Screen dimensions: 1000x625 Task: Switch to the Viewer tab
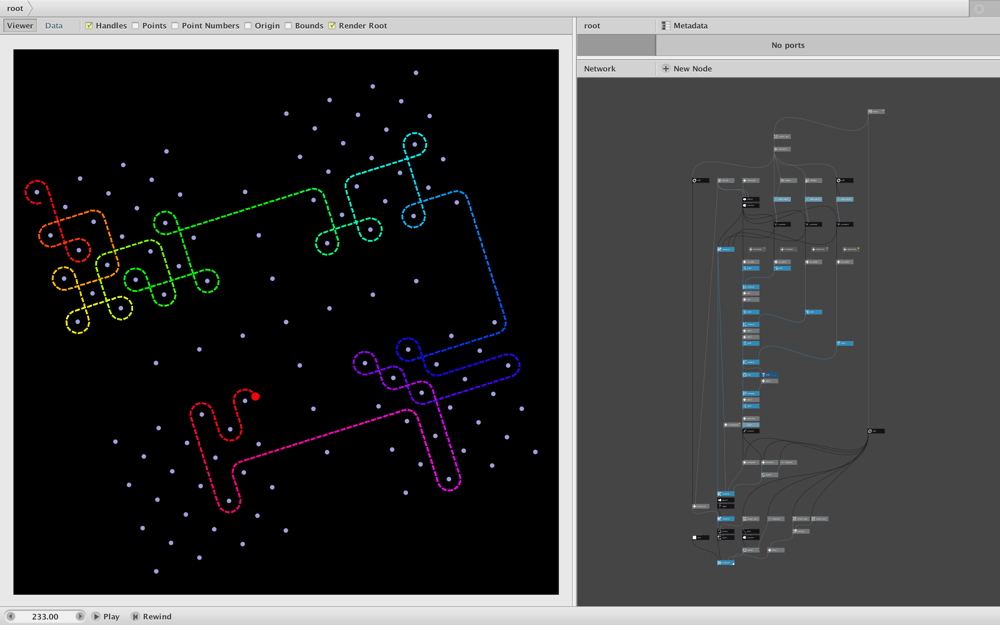point(20,26)
